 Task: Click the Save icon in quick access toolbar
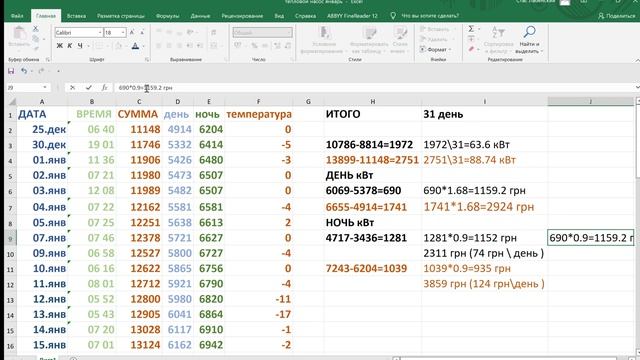[11, 71]
